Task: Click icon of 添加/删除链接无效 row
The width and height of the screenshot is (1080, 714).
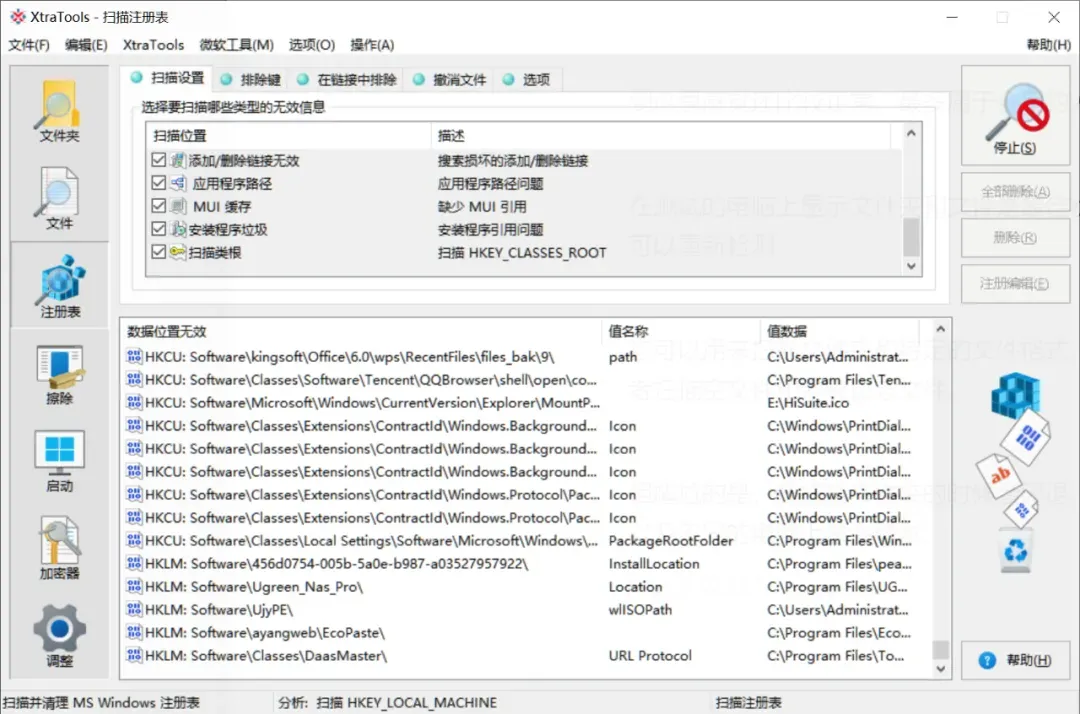Action: (178, 160)
